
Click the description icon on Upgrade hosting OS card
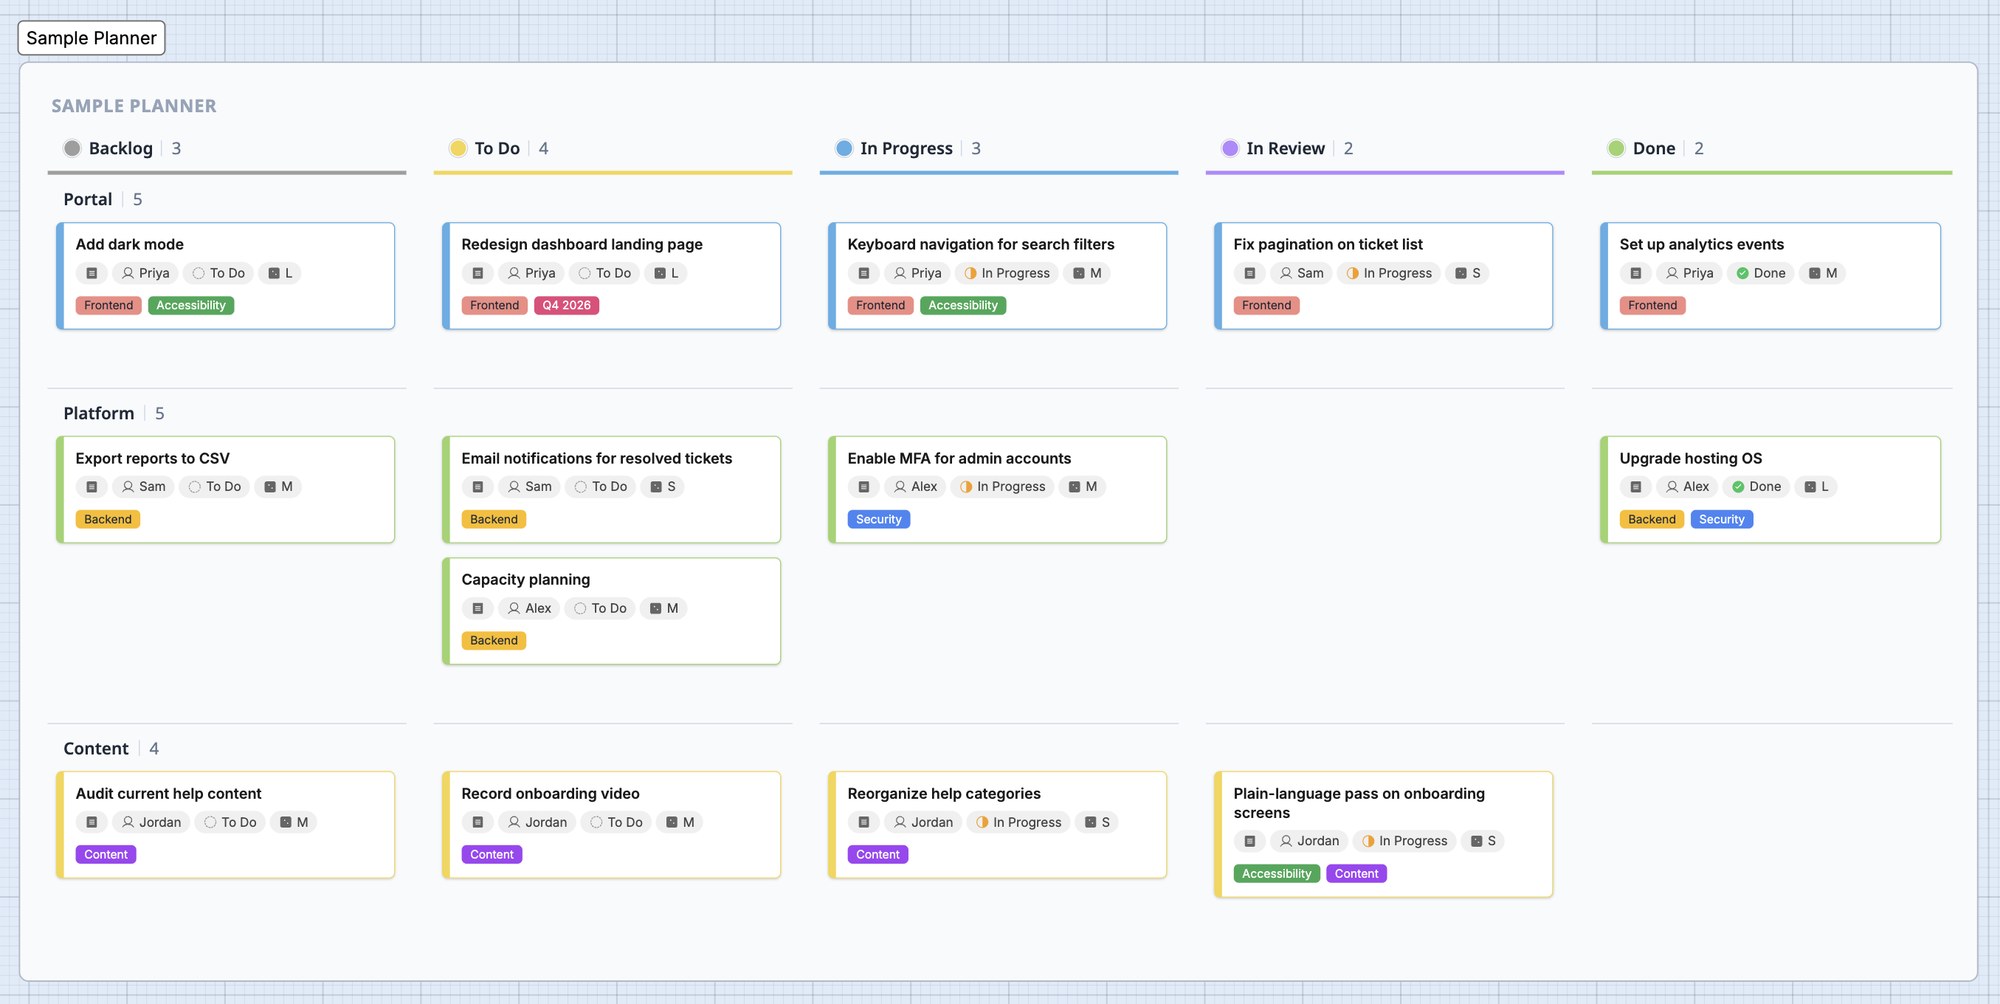(x=1635, y=487)
